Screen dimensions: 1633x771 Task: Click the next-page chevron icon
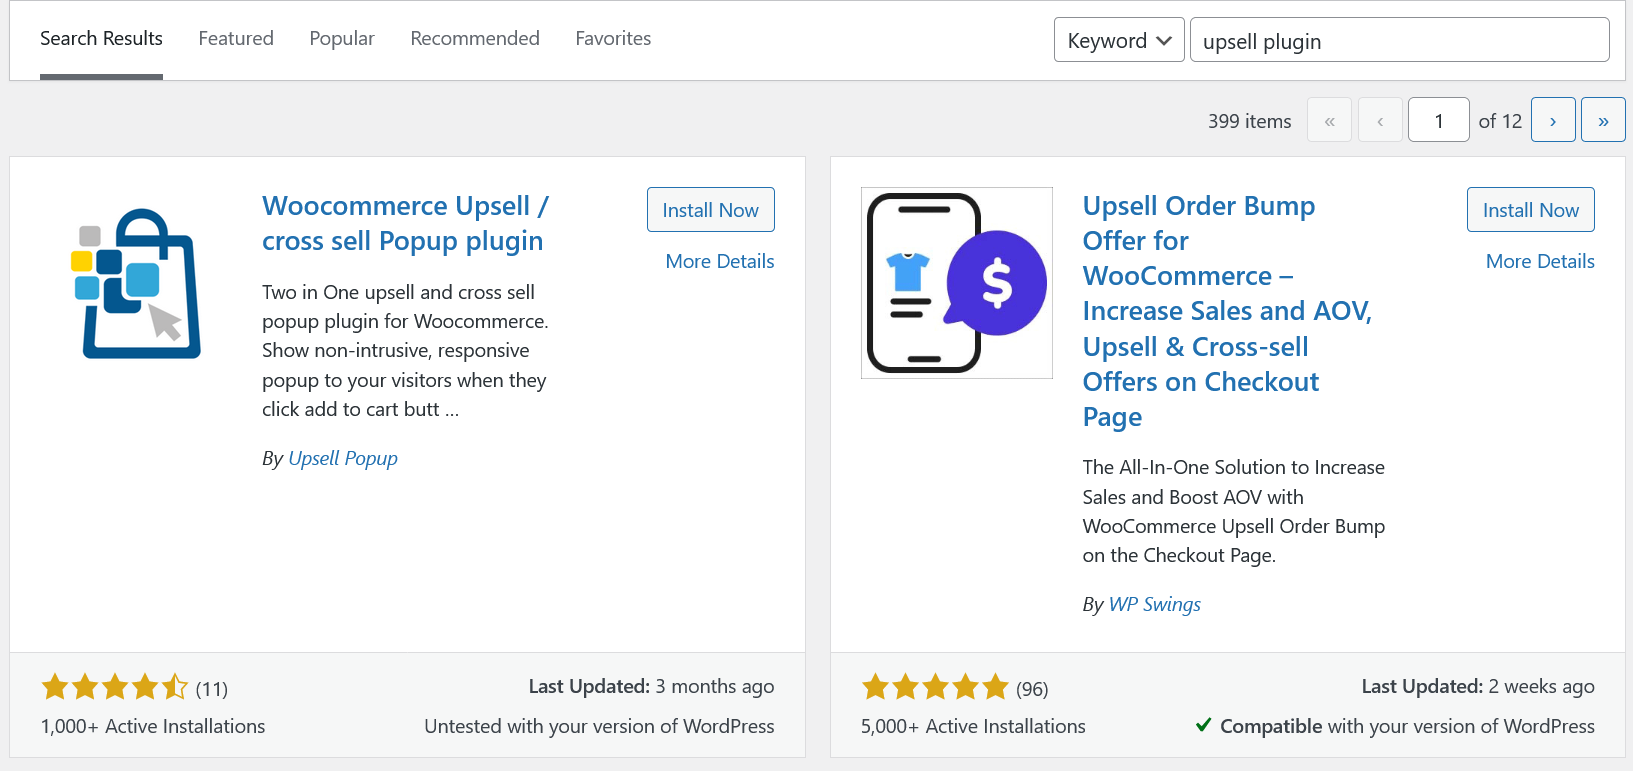[1553, 119]
